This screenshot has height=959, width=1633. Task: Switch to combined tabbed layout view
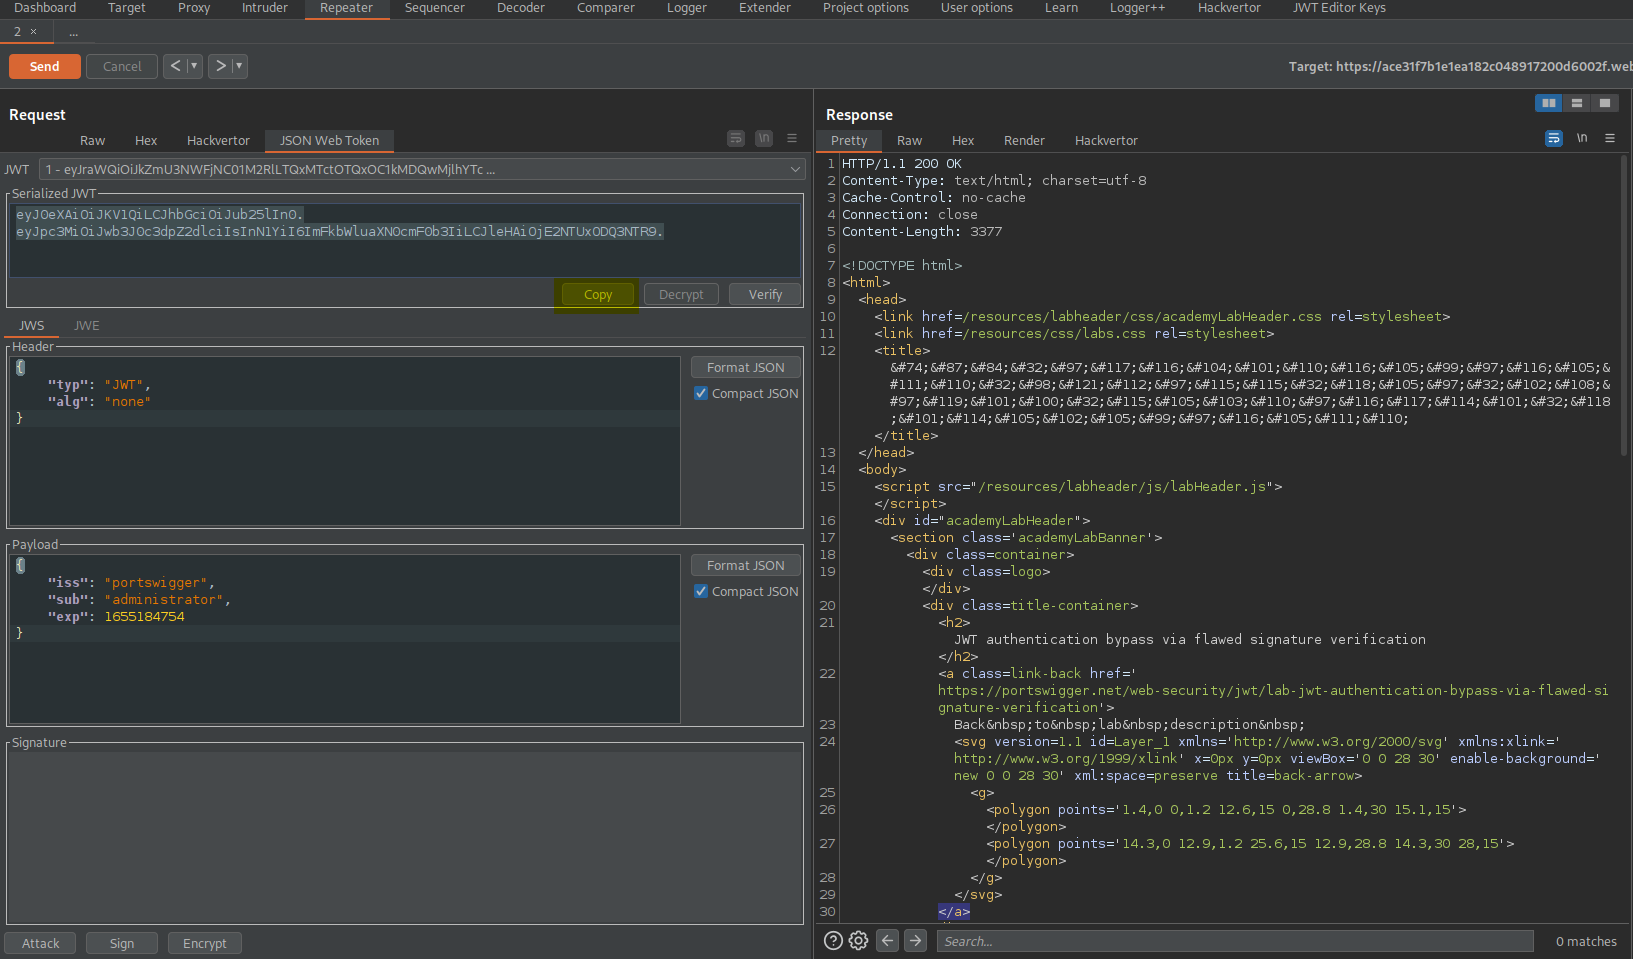coord(1604,103)
